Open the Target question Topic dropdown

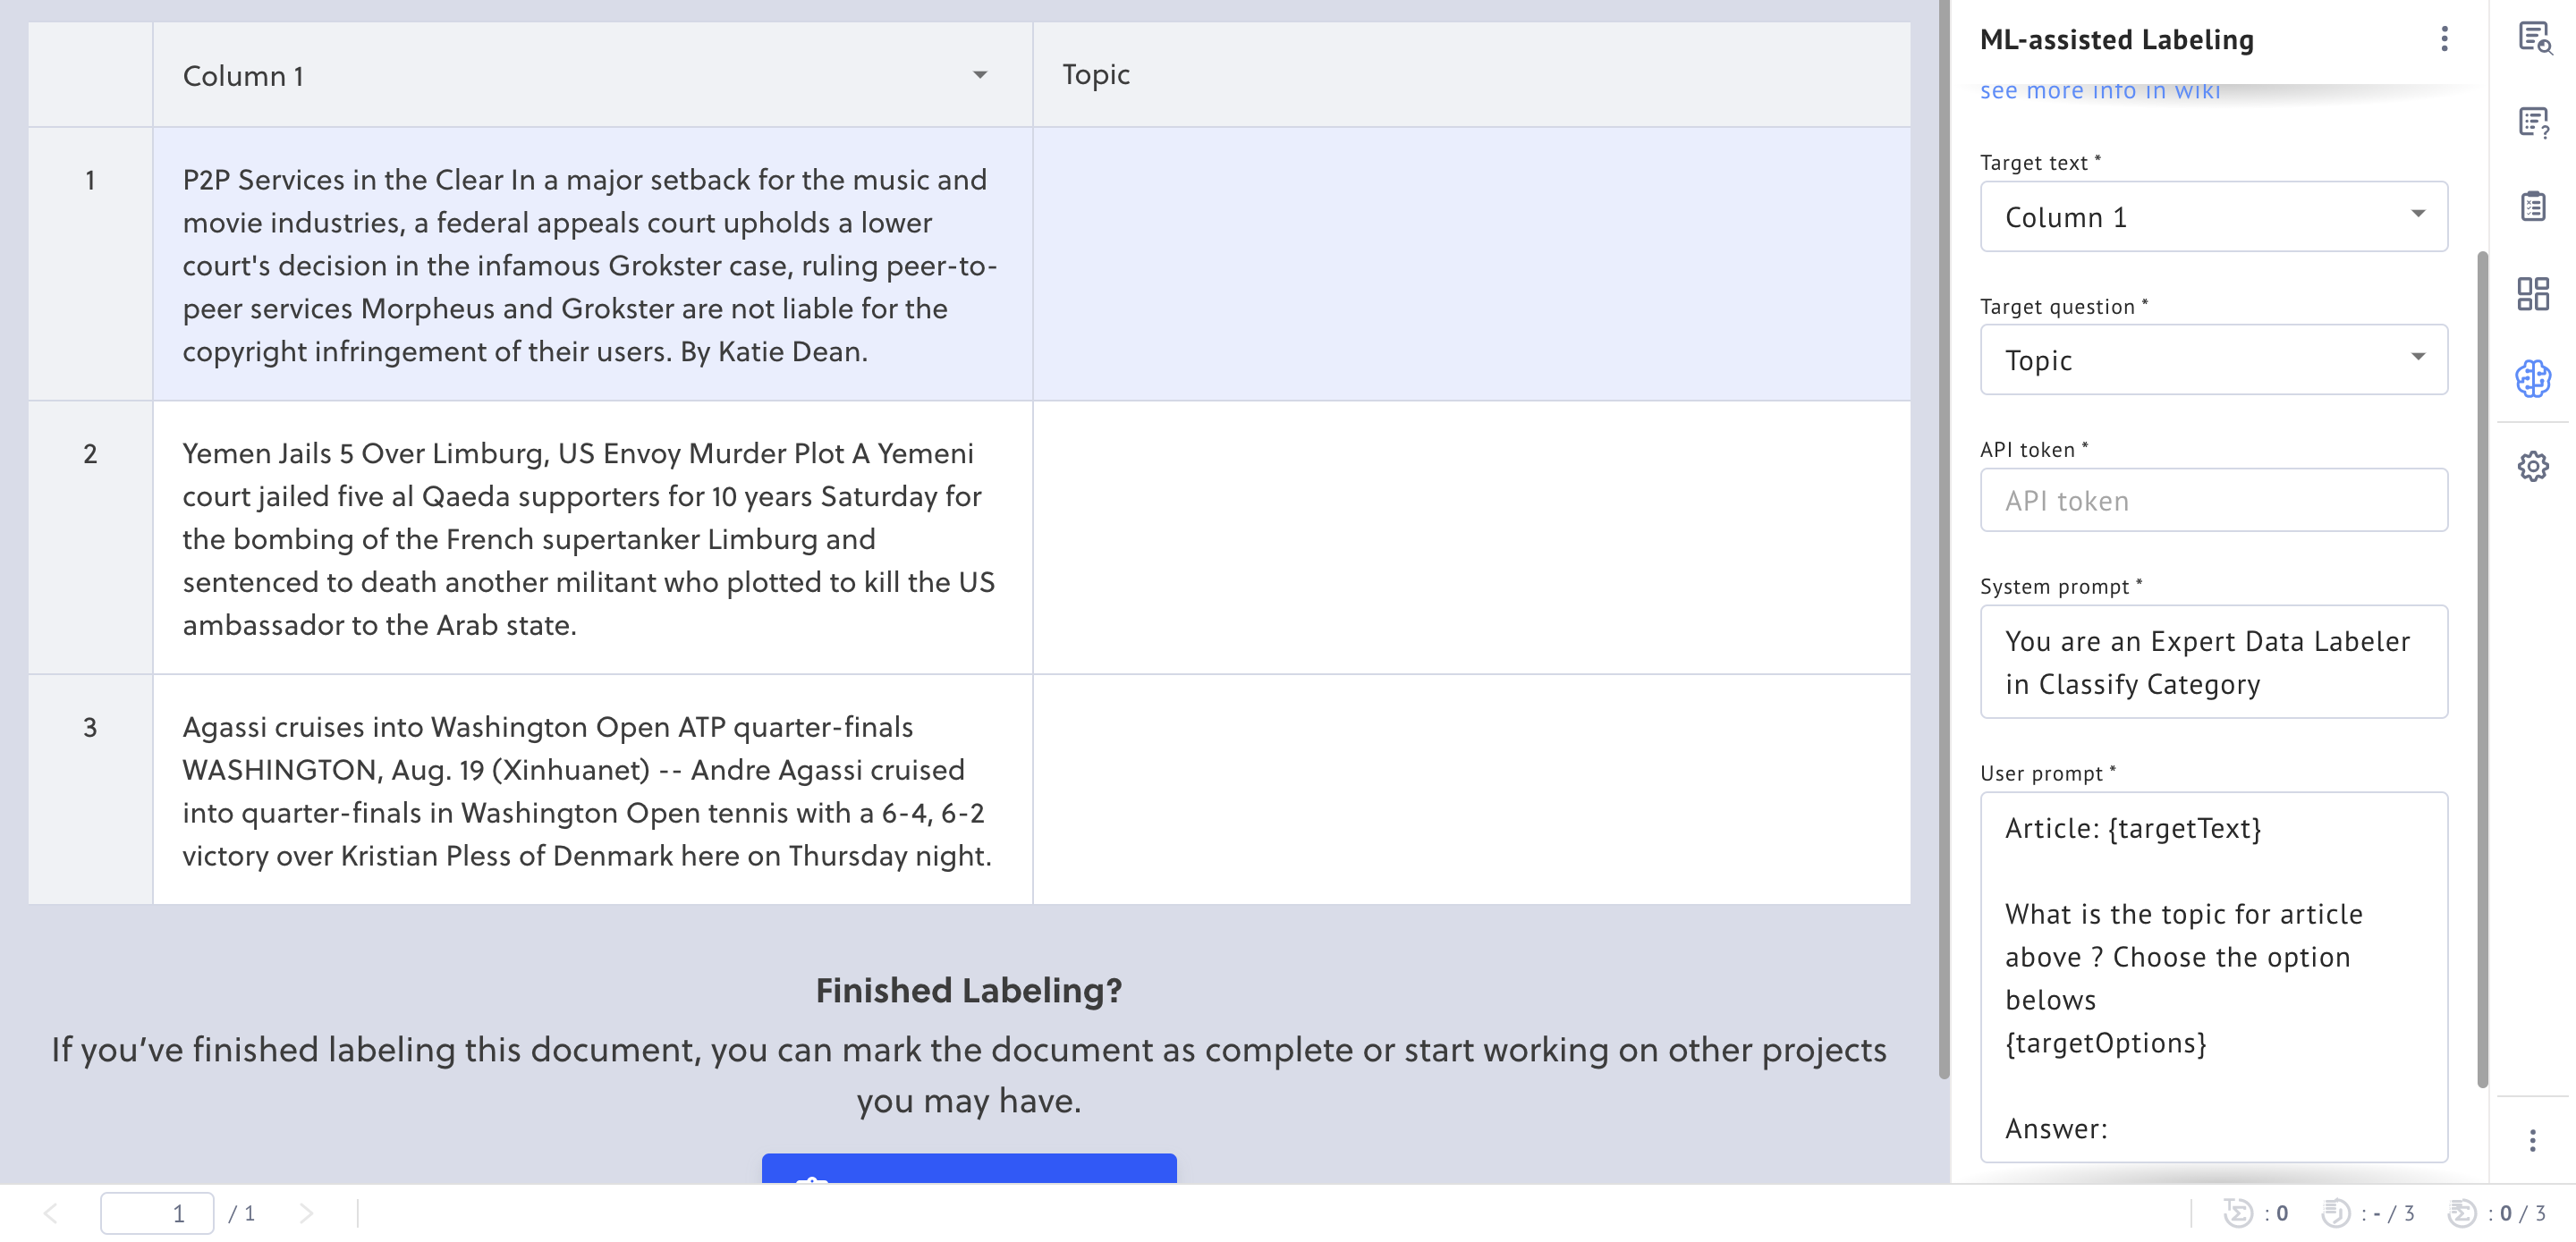pyautogui.click(x=2213, y=359)
